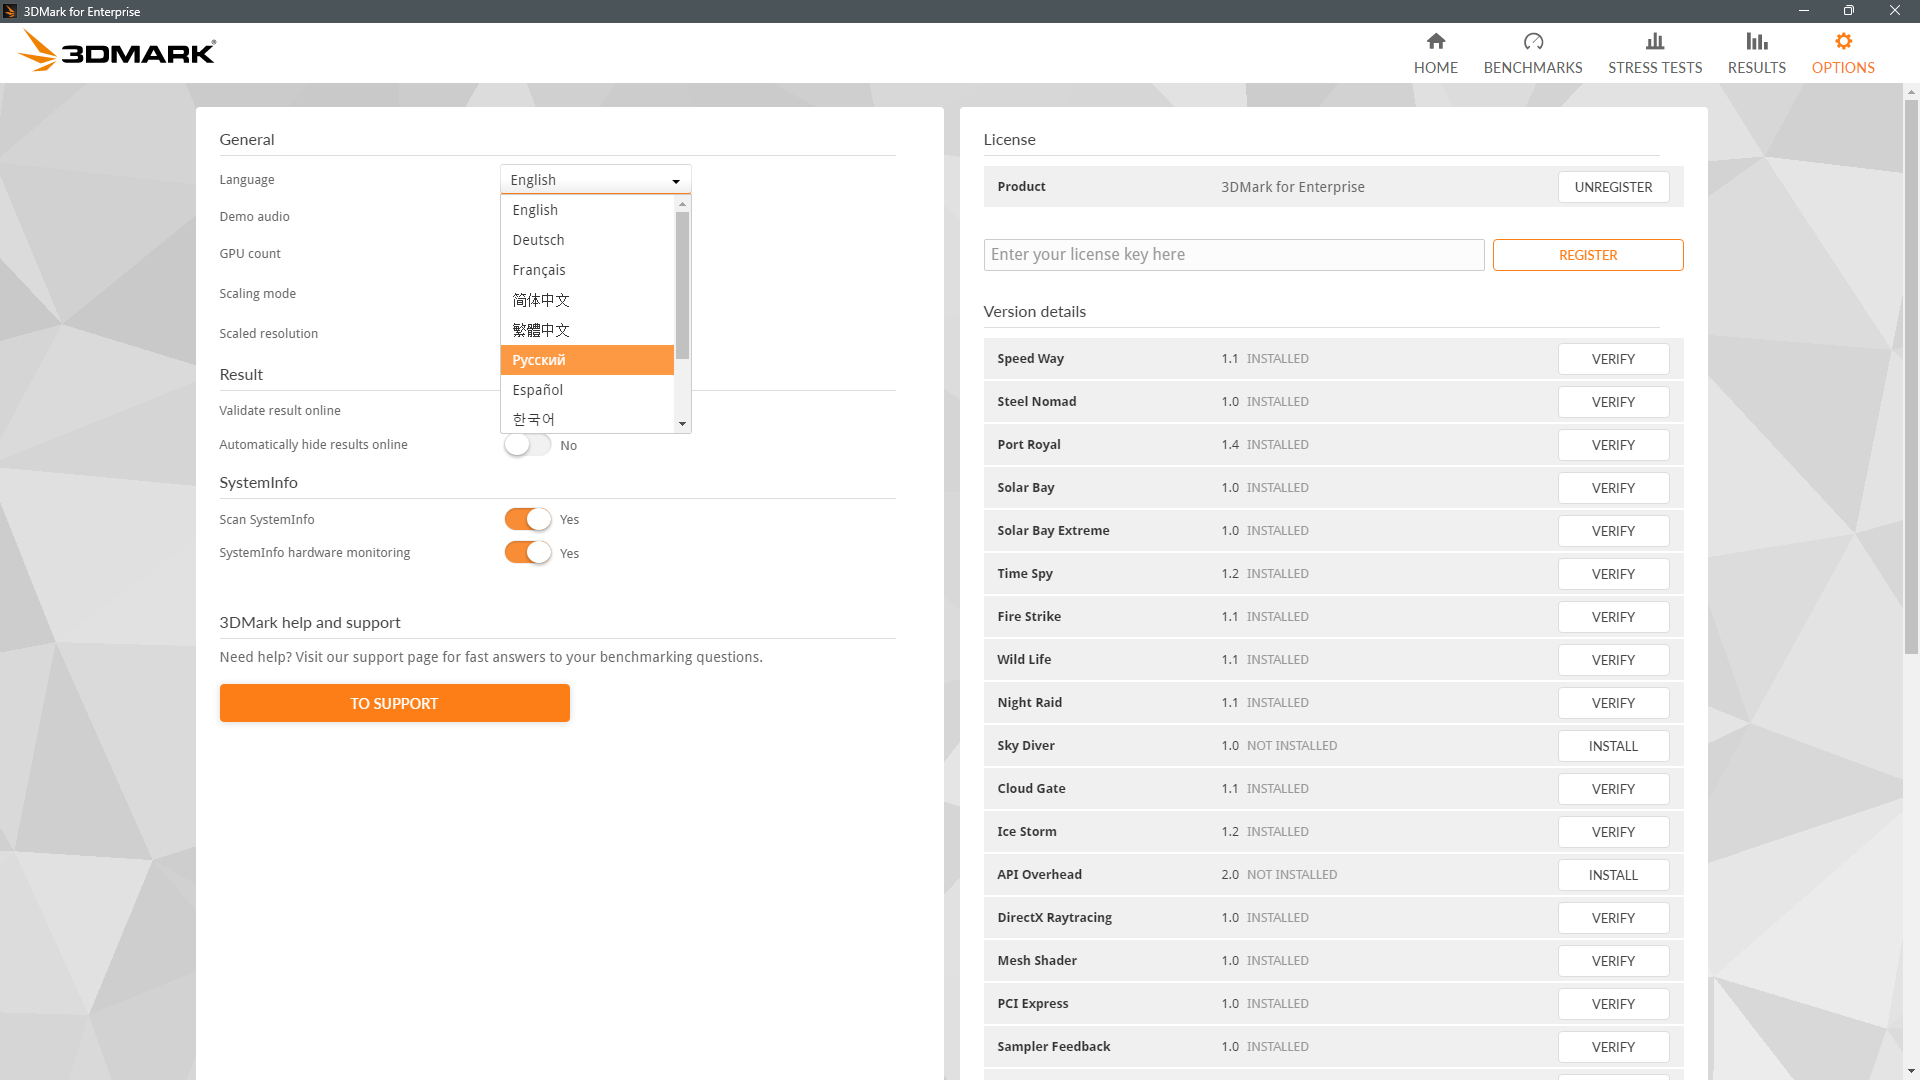Open the Stress Tests chart icon
1920x1080 pixels.
click(1655, 41)
